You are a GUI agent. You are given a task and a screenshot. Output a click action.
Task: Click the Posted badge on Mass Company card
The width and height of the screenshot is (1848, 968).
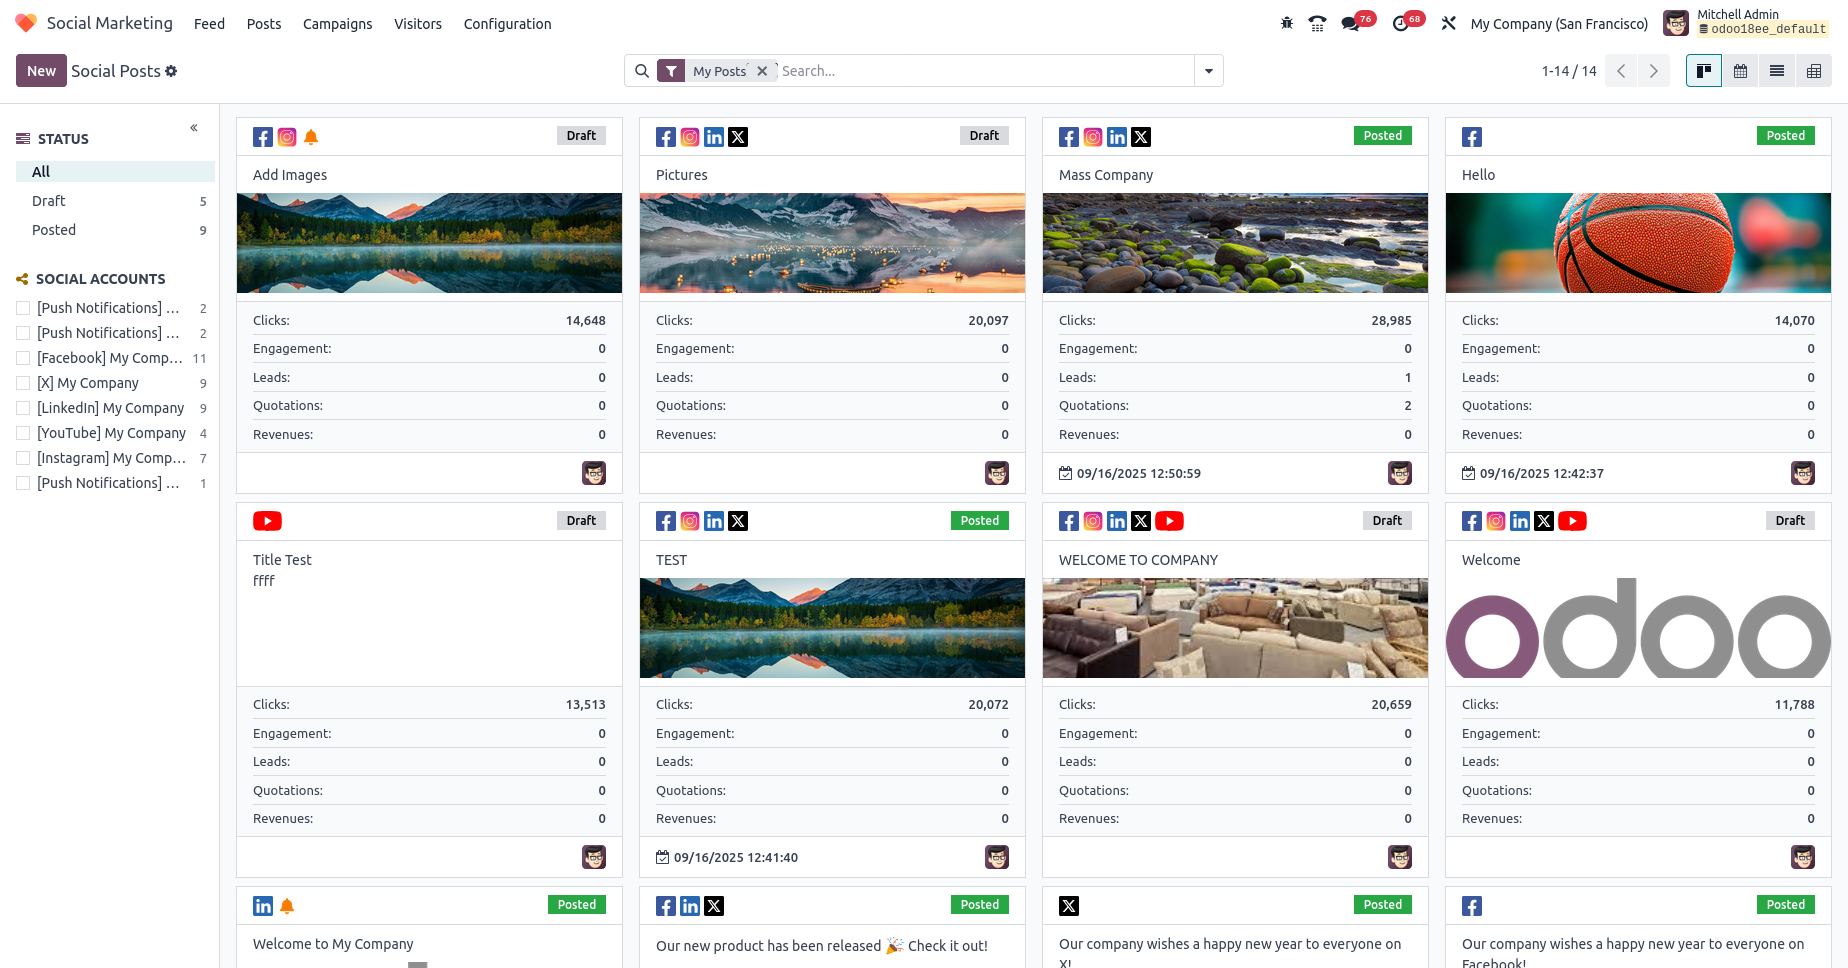point(1383,136)
